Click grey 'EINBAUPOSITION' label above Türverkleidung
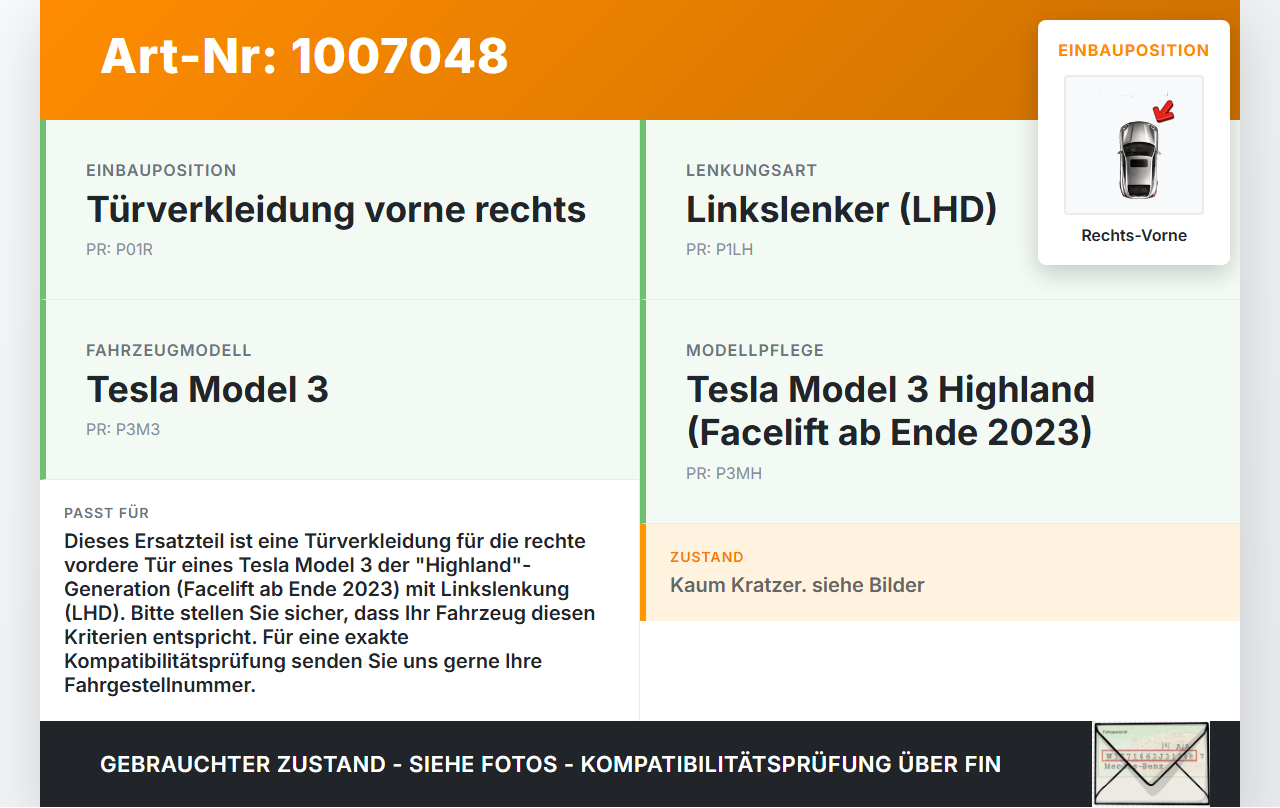The height and width of the screenshot is (808, 1280). (x=161, y=171)
